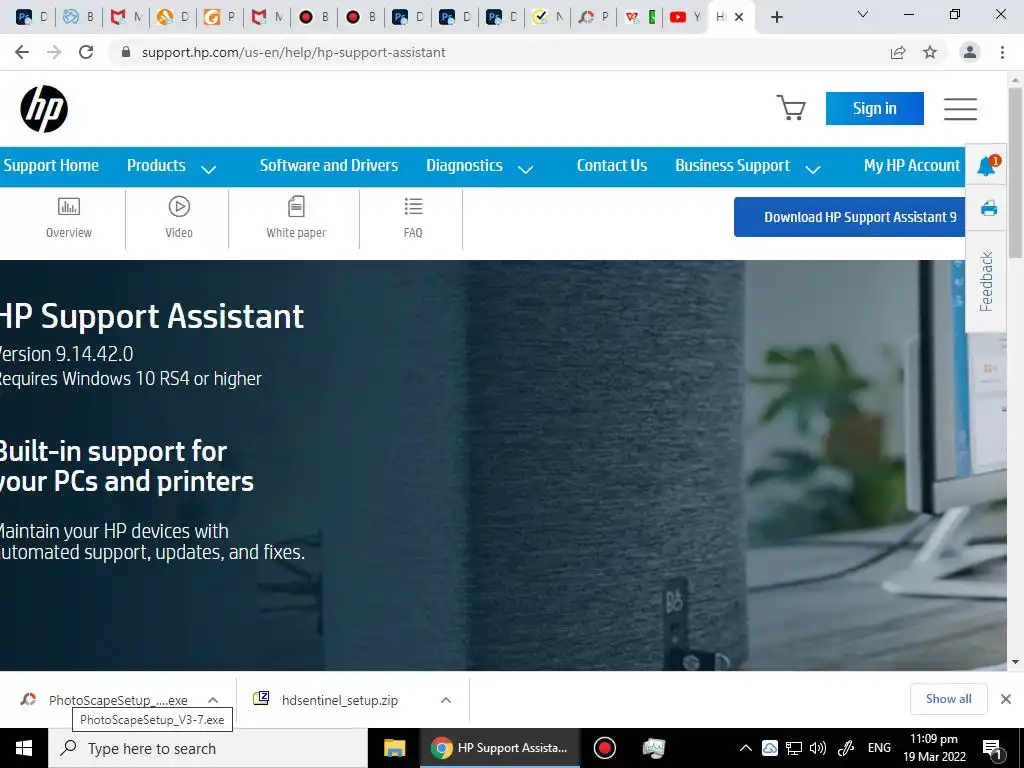
Task: Open the shopping cart
Action: [790, 108]
